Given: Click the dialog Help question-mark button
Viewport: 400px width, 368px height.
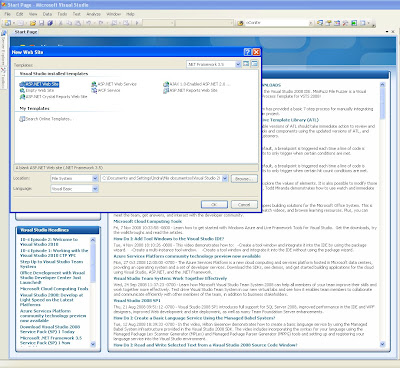Looking at the screenshot, I should pyautogui.click(x=247, y=52).
